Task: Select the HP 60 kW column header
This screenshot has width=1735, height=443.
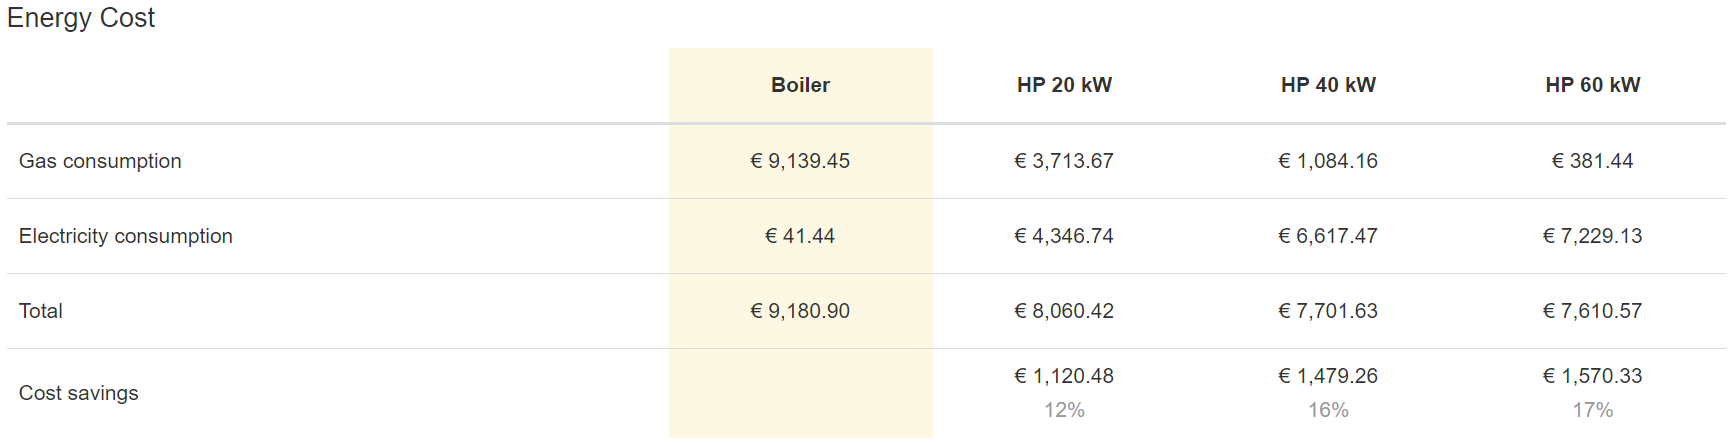Action: tap(1592, 85)
